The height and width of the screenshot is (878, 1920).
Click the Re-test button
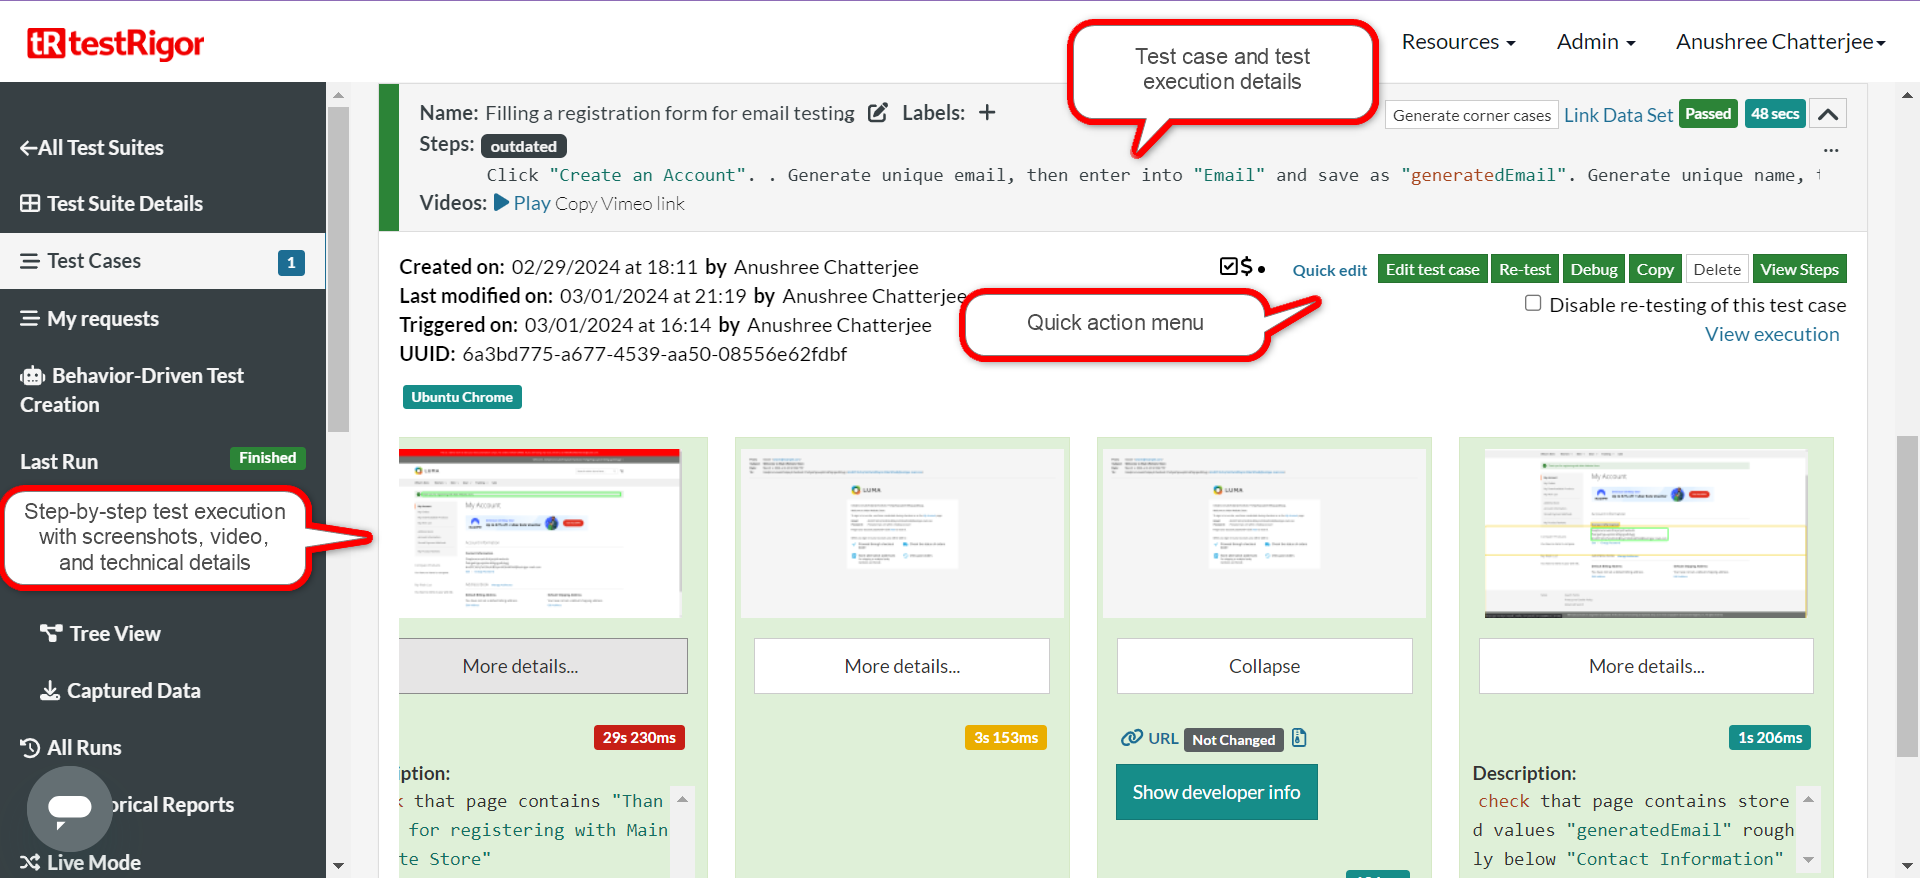click(x=1524, y=269)
